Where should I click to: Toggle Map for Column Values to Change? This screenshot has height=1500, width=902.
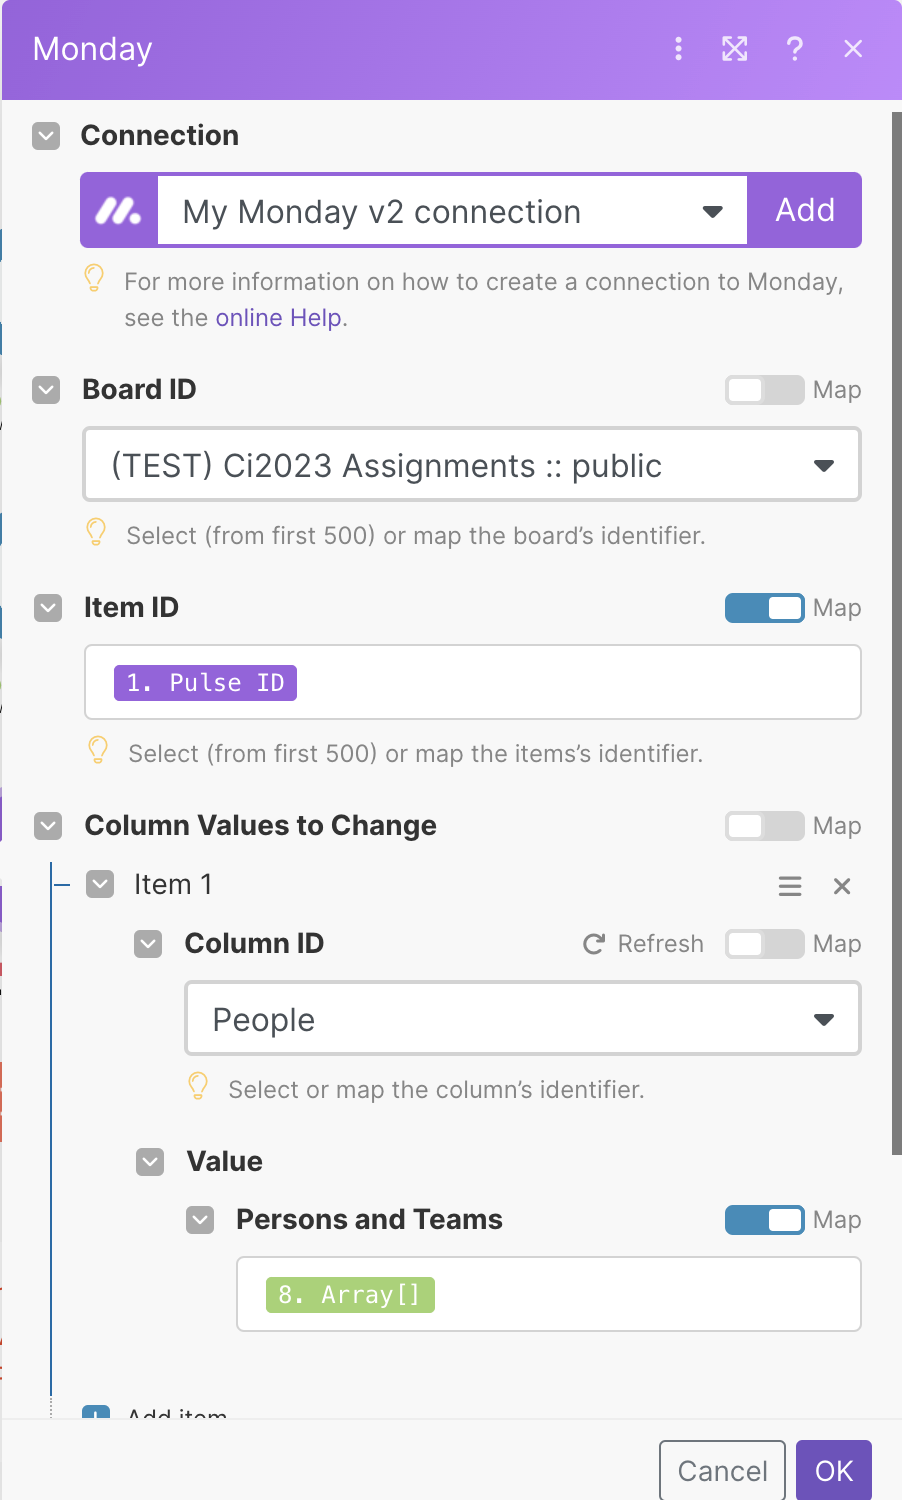pyautogui.click(x=765, y=826)
